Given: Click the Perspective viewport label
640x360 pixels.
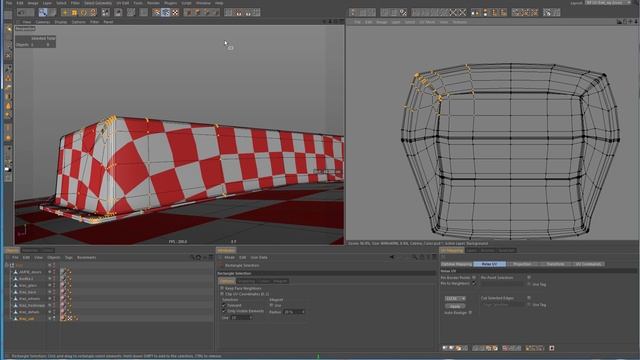Looking at the screenshot, I should tap(25, 29).
